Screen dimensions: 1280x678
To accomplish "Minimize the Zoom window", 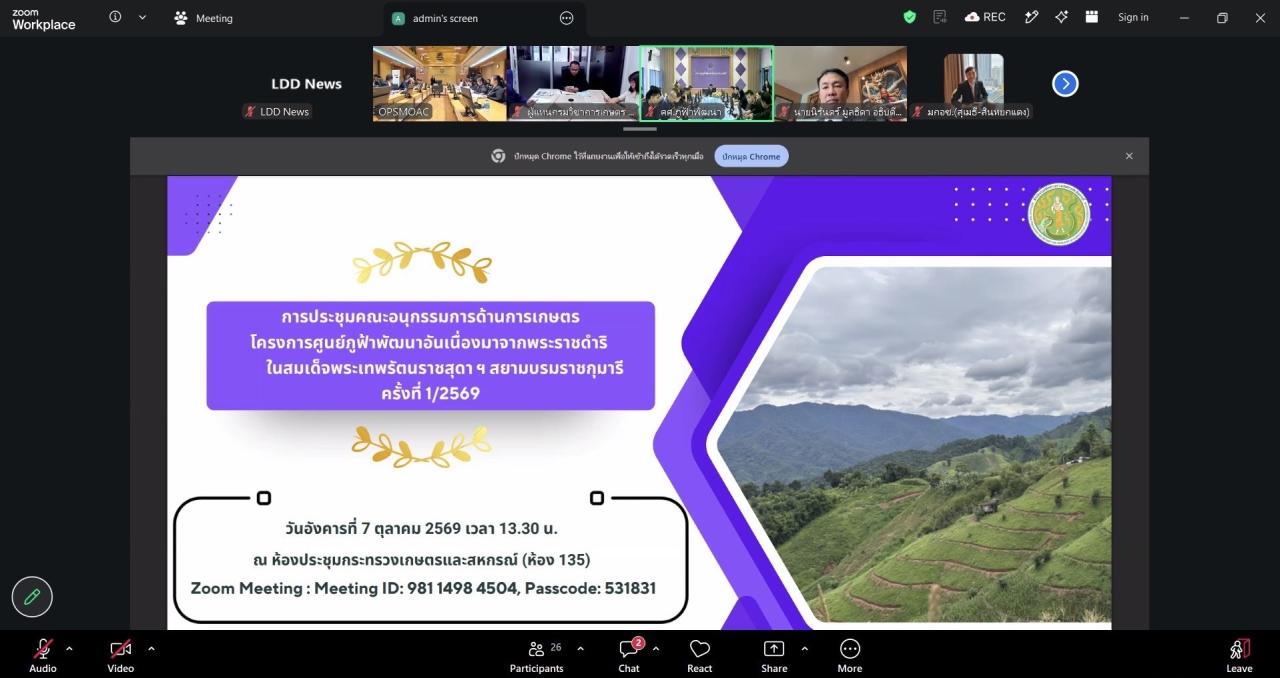I will 1184,17.
